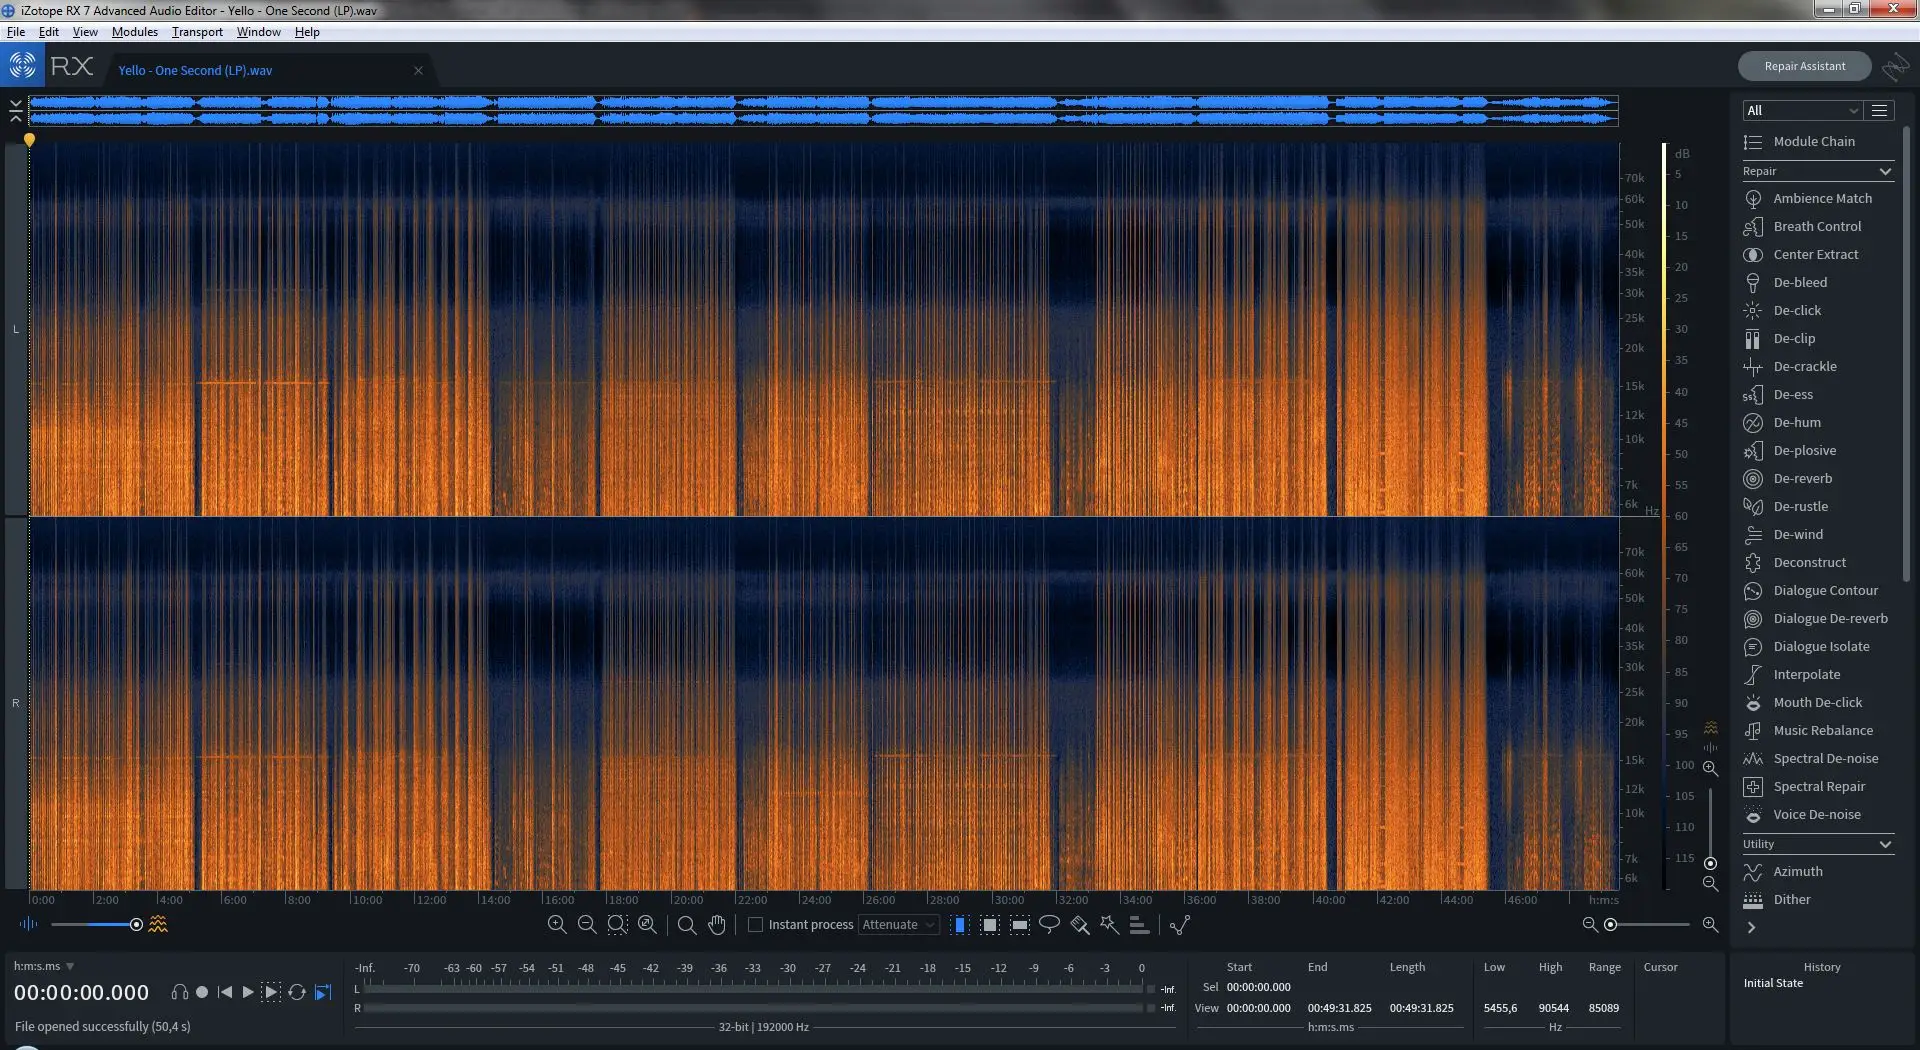Start playback with the Play button
Viewport: 1920px width, 1050px height.
(248, 992)
